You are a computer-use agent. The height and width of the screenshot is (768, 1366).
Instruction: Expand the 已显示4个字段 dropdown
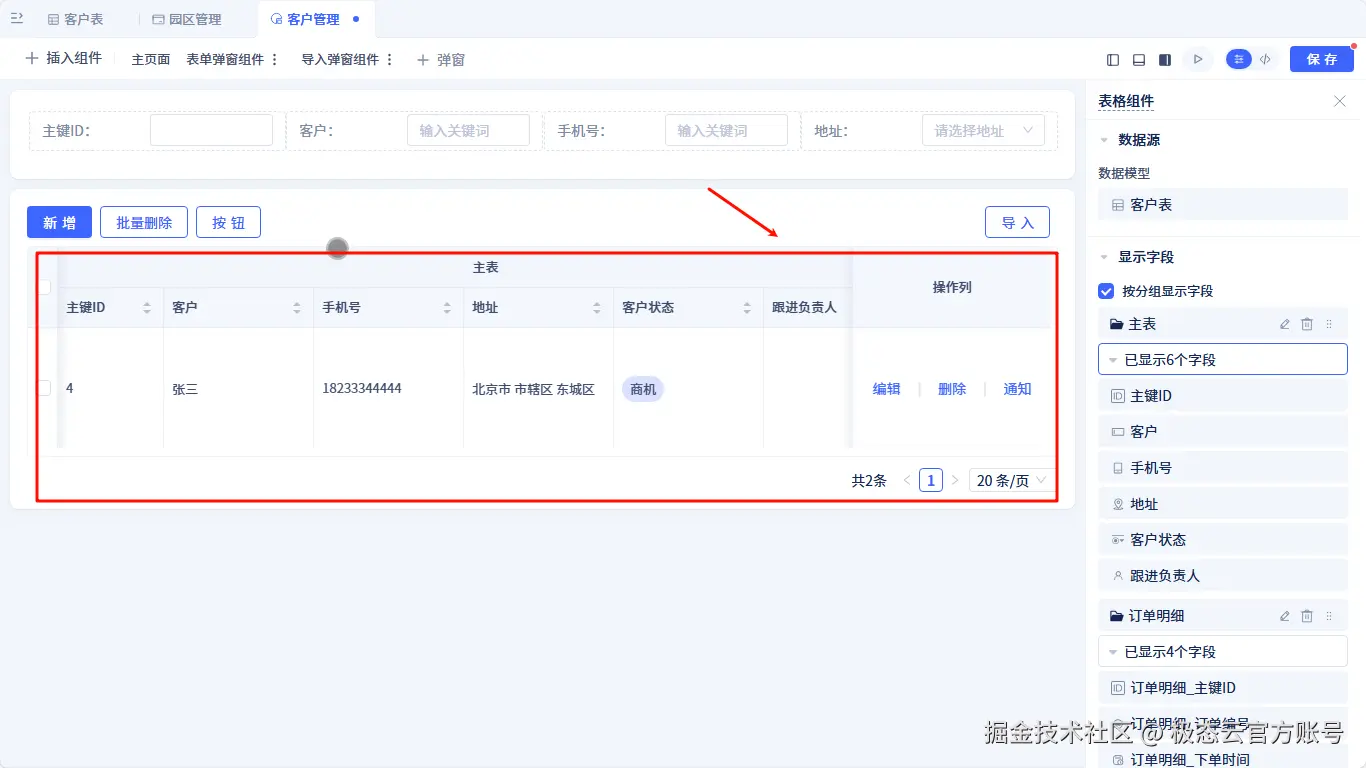coord(1223,652)
